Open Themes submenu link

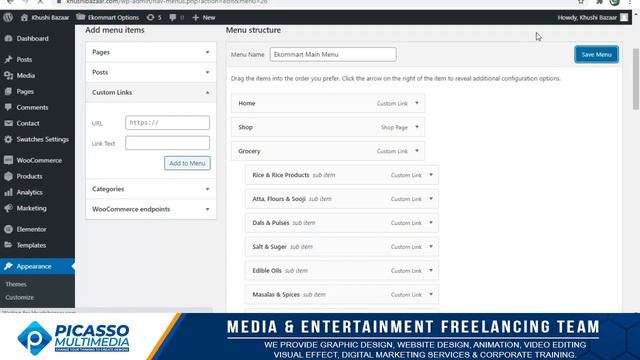[16, 284]
